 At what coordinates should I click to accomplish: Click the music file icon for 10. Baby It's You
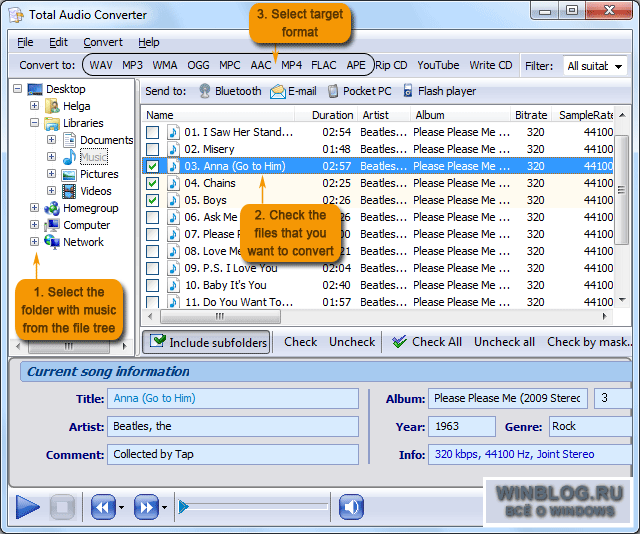point(173,285)
